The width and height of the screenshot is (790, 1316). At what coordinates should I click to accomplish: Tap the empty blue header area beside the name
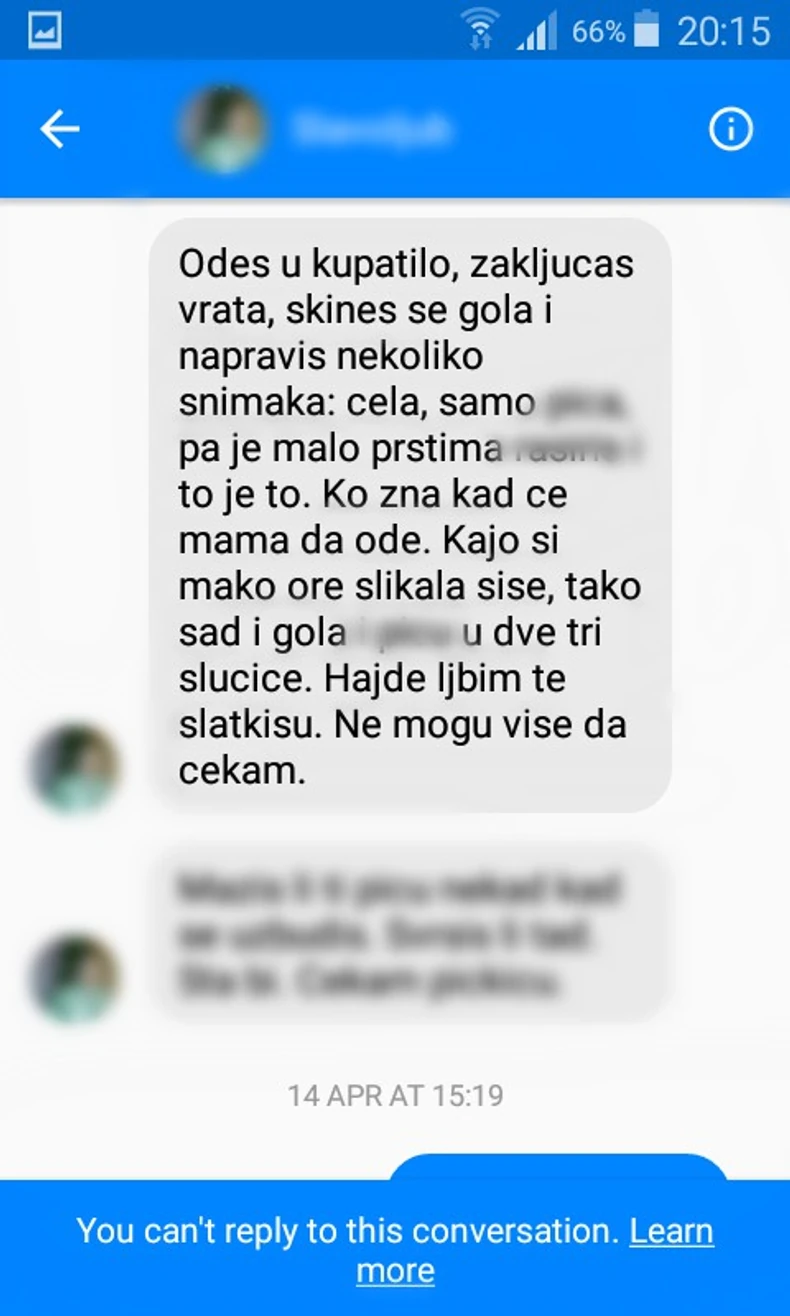click(x=580, y=129)
